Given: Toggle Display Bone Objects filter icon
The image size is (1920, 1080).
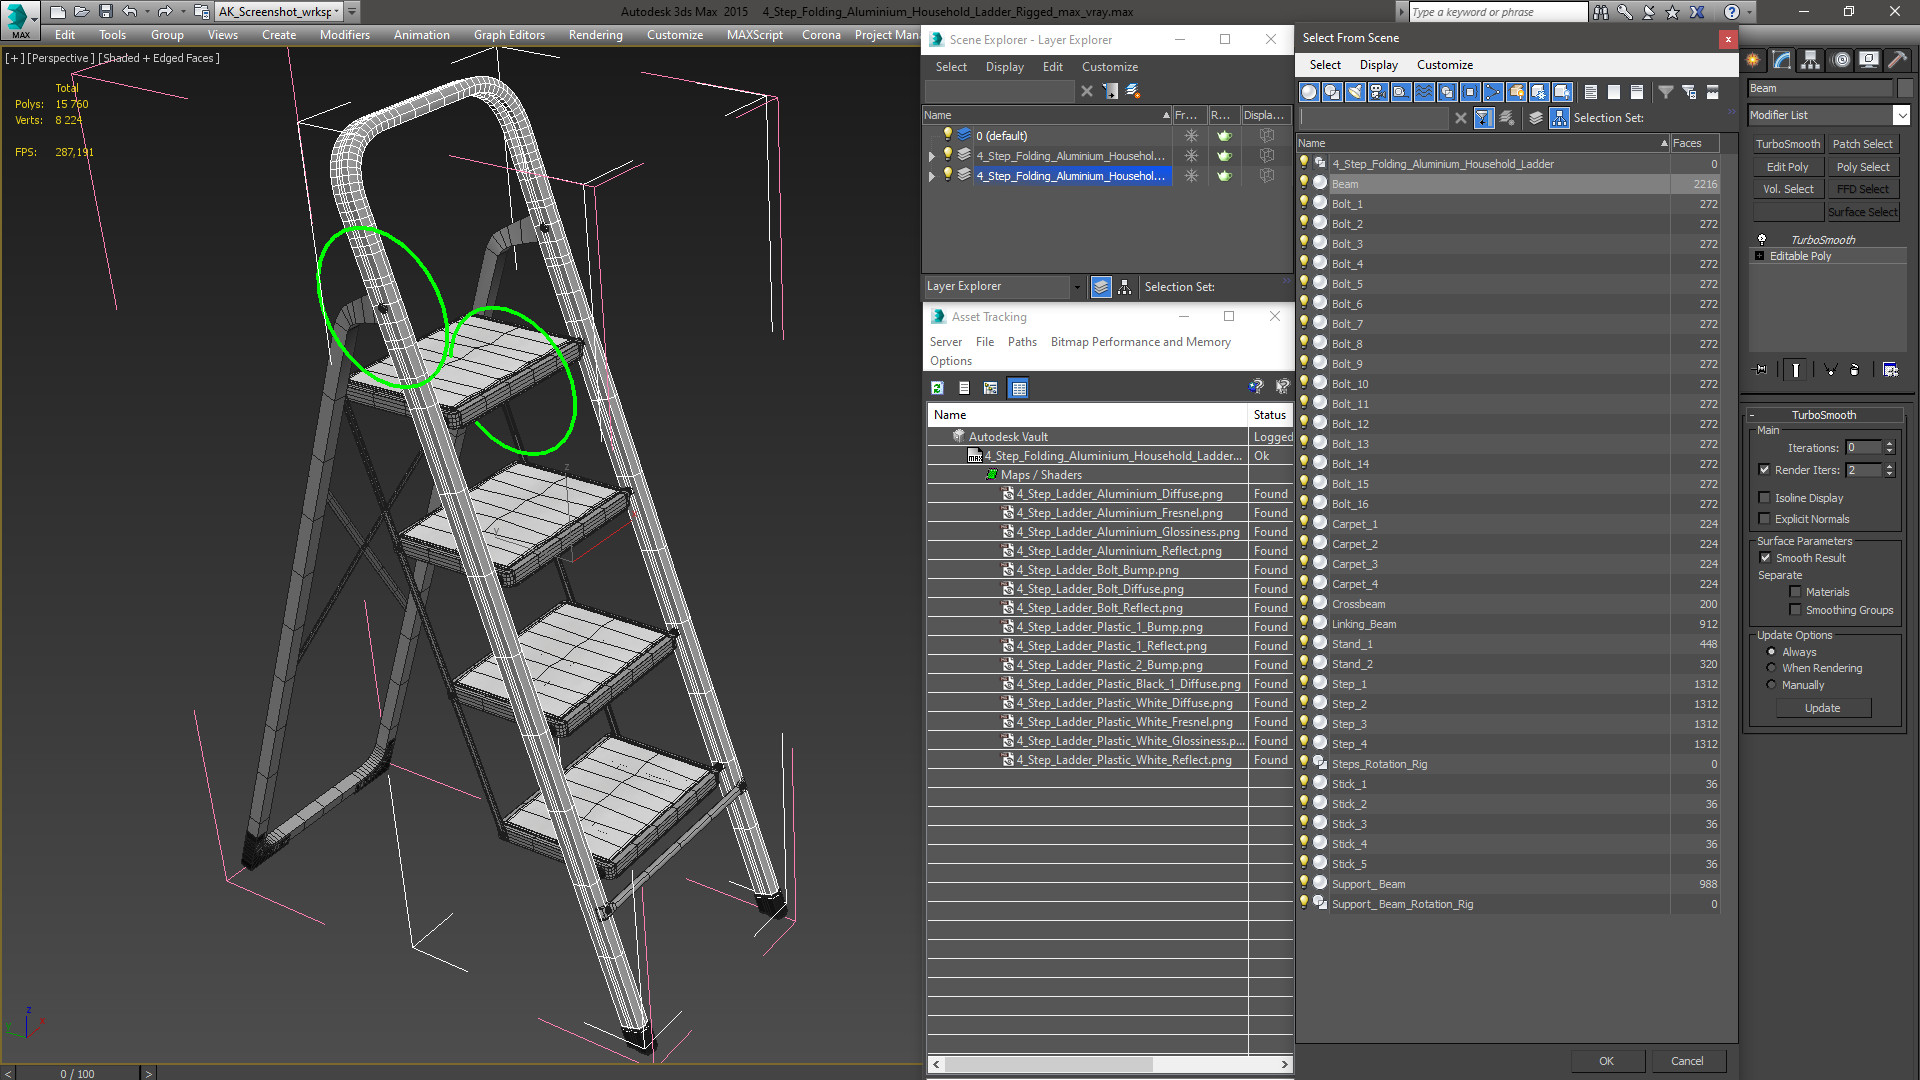Looking at the screenshot, I should click(1493, 92).
